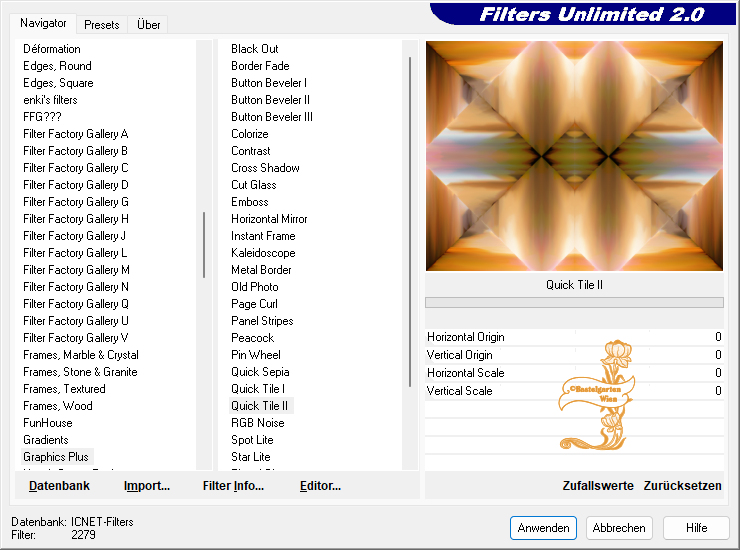Apply filter with Anwenden button
The width and height of the screenshot is (740, 550).
coord(543,528)
